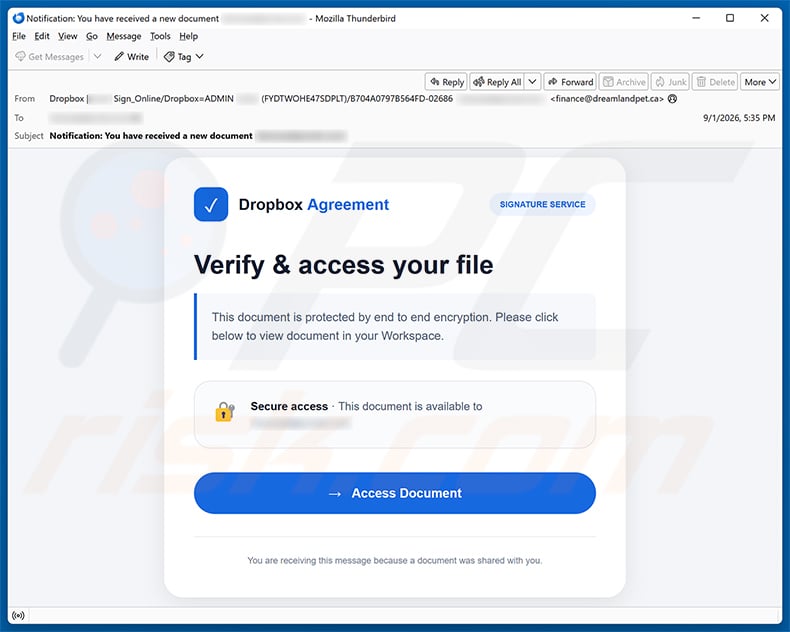Viewport: 790px width, 632px height.
Task: Open the View menu
Action: [x=68, y=36]
